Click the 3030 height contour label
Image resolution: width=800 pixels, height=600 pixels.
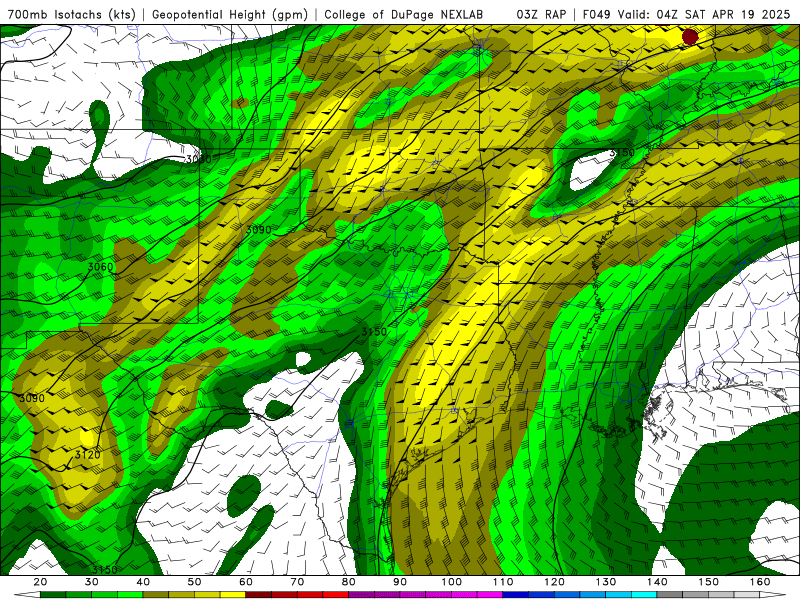pyautogui.click(x=198, y=159)
